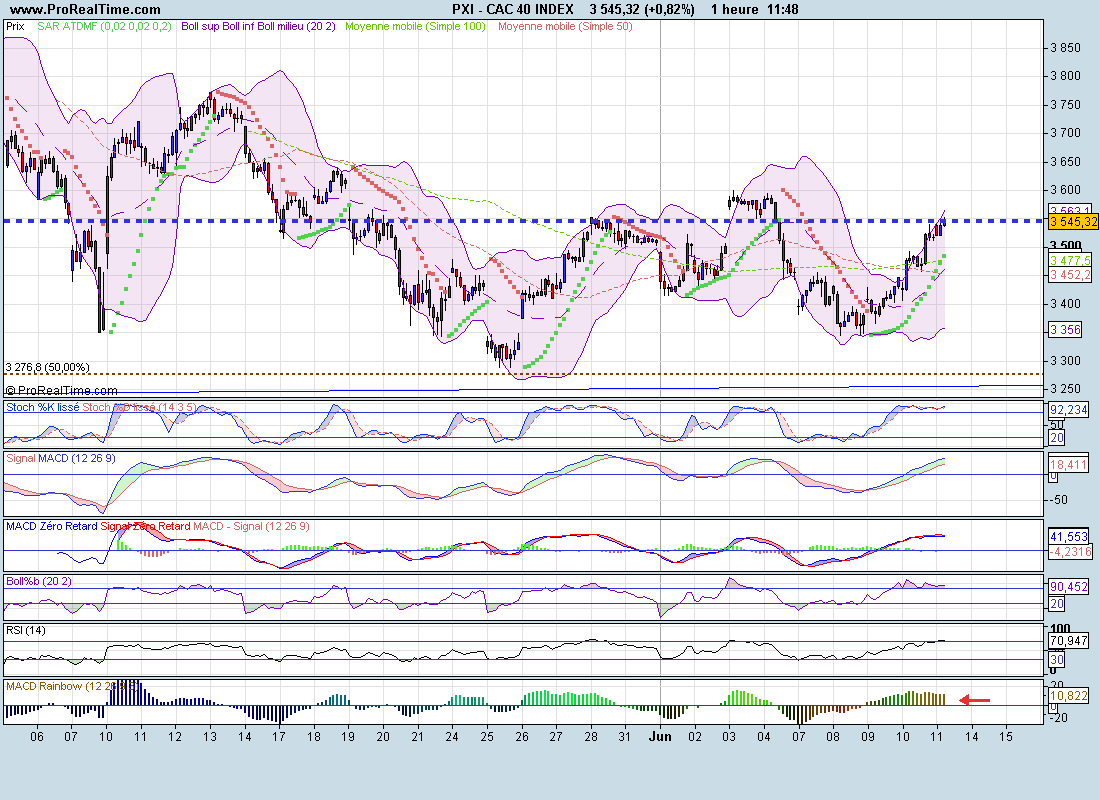Click the green 3 477,5 moving average tag

pos(1070,260)
